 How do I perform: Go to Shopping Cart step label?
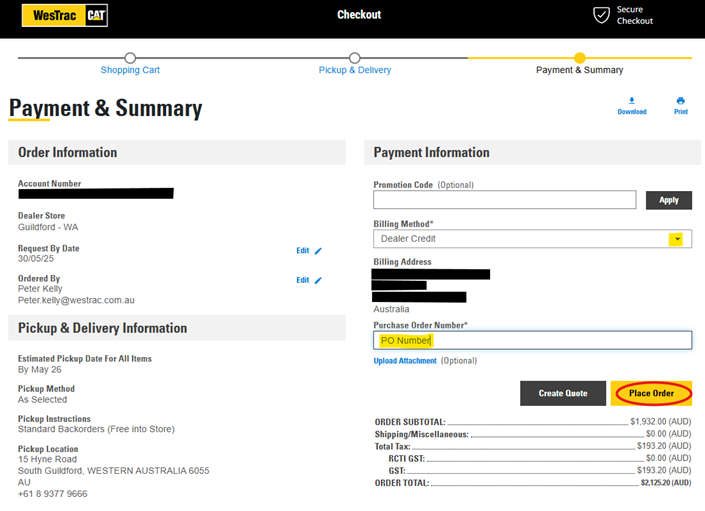pyautogui.click(x=130, y=70)
